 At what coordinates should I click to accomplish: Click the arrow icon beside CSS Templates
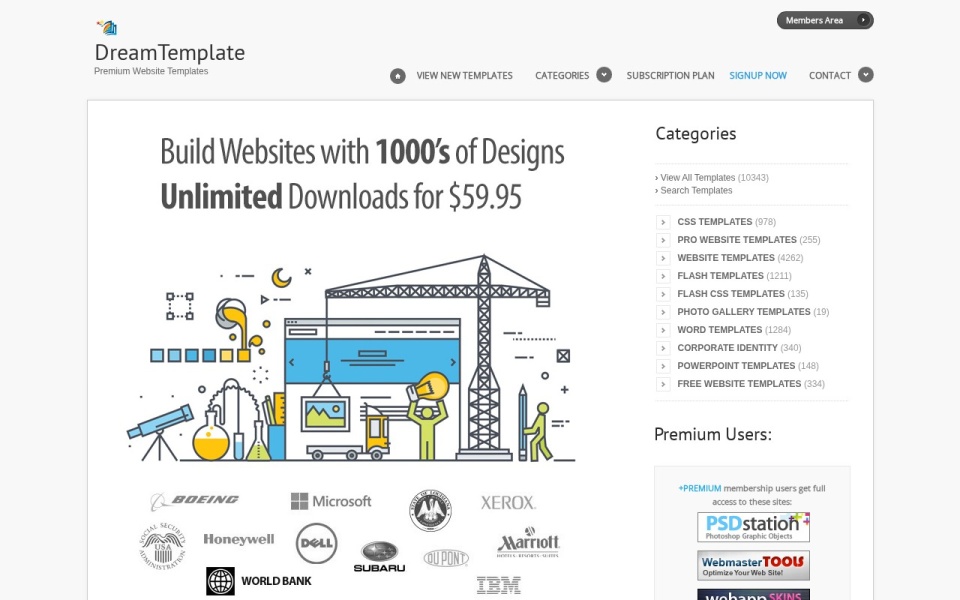(x=663, y=222)
